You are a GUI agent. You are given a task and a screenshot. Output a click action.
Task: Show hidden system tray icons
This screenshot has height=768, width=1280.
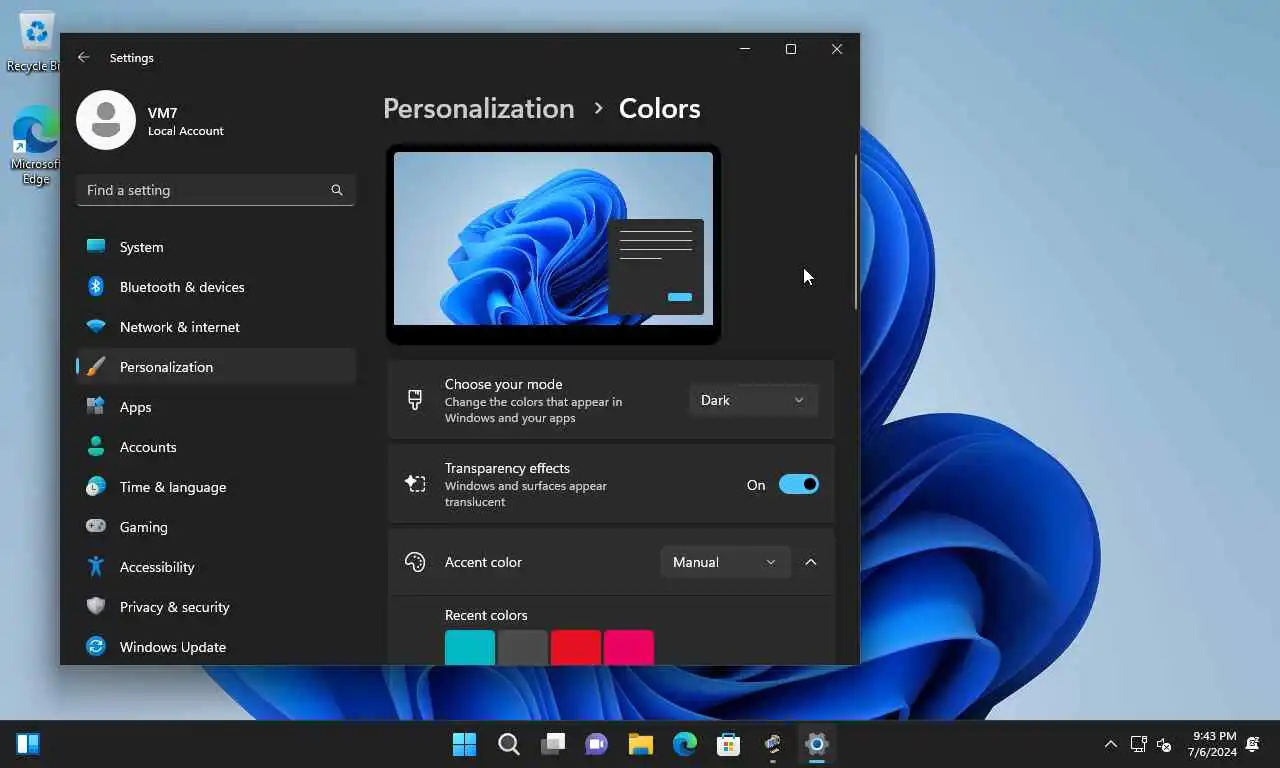1110,744
